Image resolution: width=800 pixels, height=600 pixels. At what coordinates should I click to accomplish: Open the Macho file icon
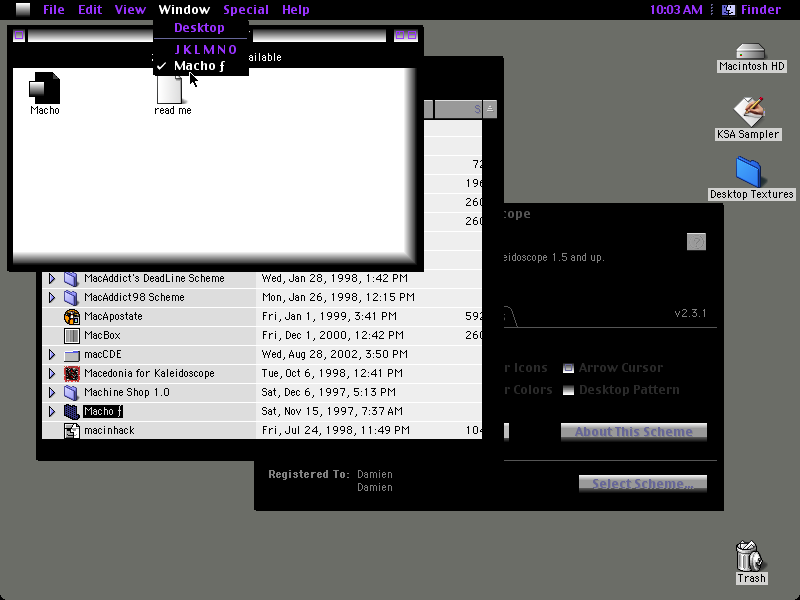click(44, 88)
